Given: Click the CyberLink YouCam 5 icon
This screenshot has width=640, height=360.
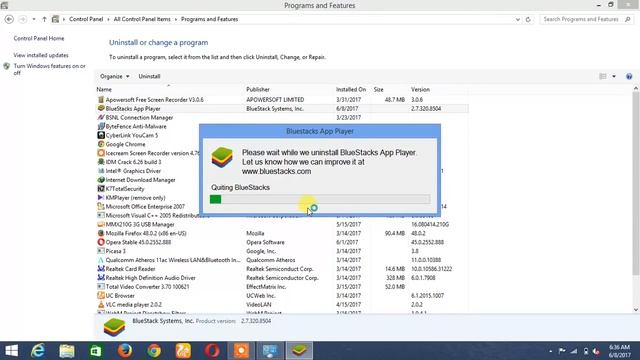Looking at the screenshot, I should pos(101,135).
